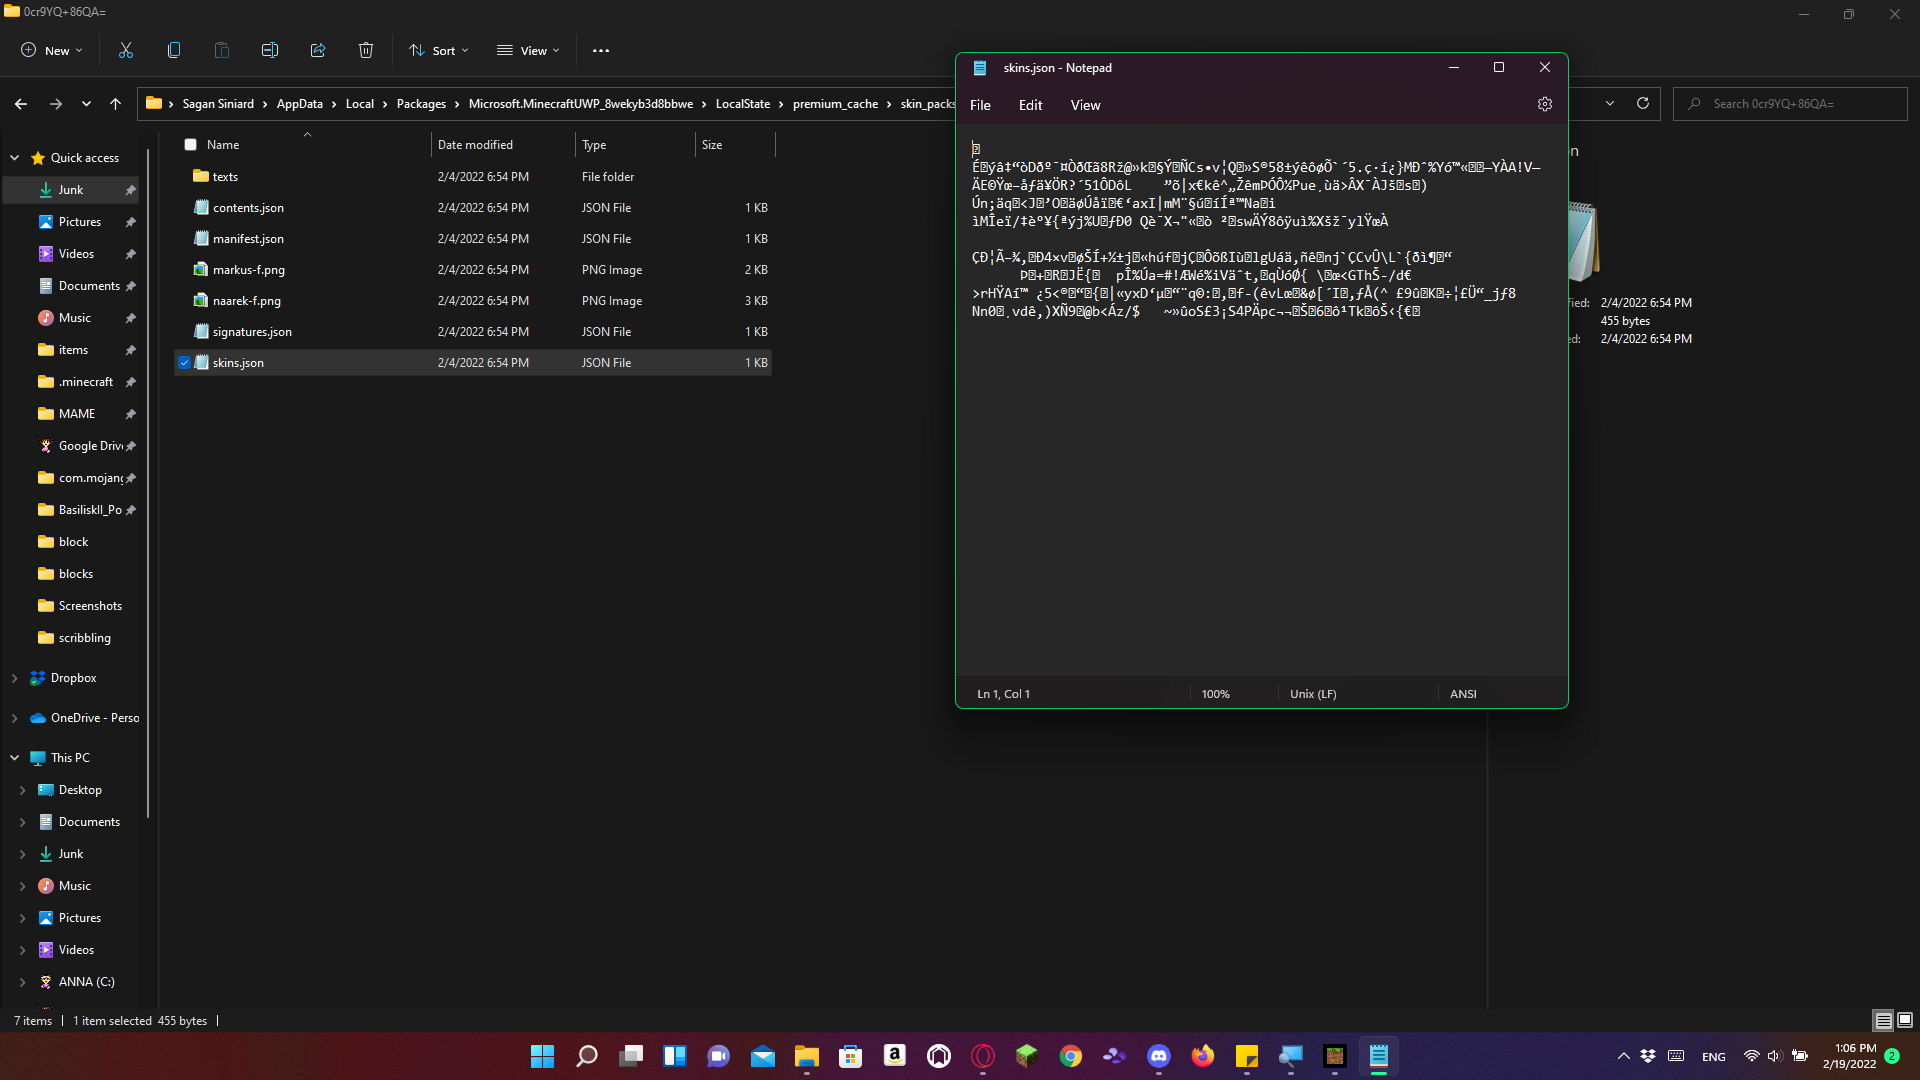
Task: Click the Share icon in toolbar
Action: point(318,50)
